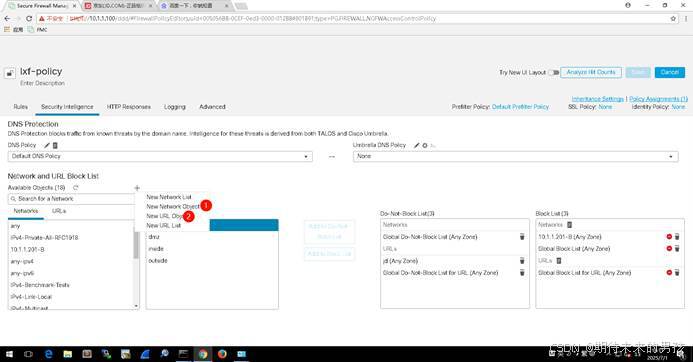Delete jd (Any Zone) from Do-Not-Block List
Viewport: 693px width, 362px height.
[x=522, y=261]
